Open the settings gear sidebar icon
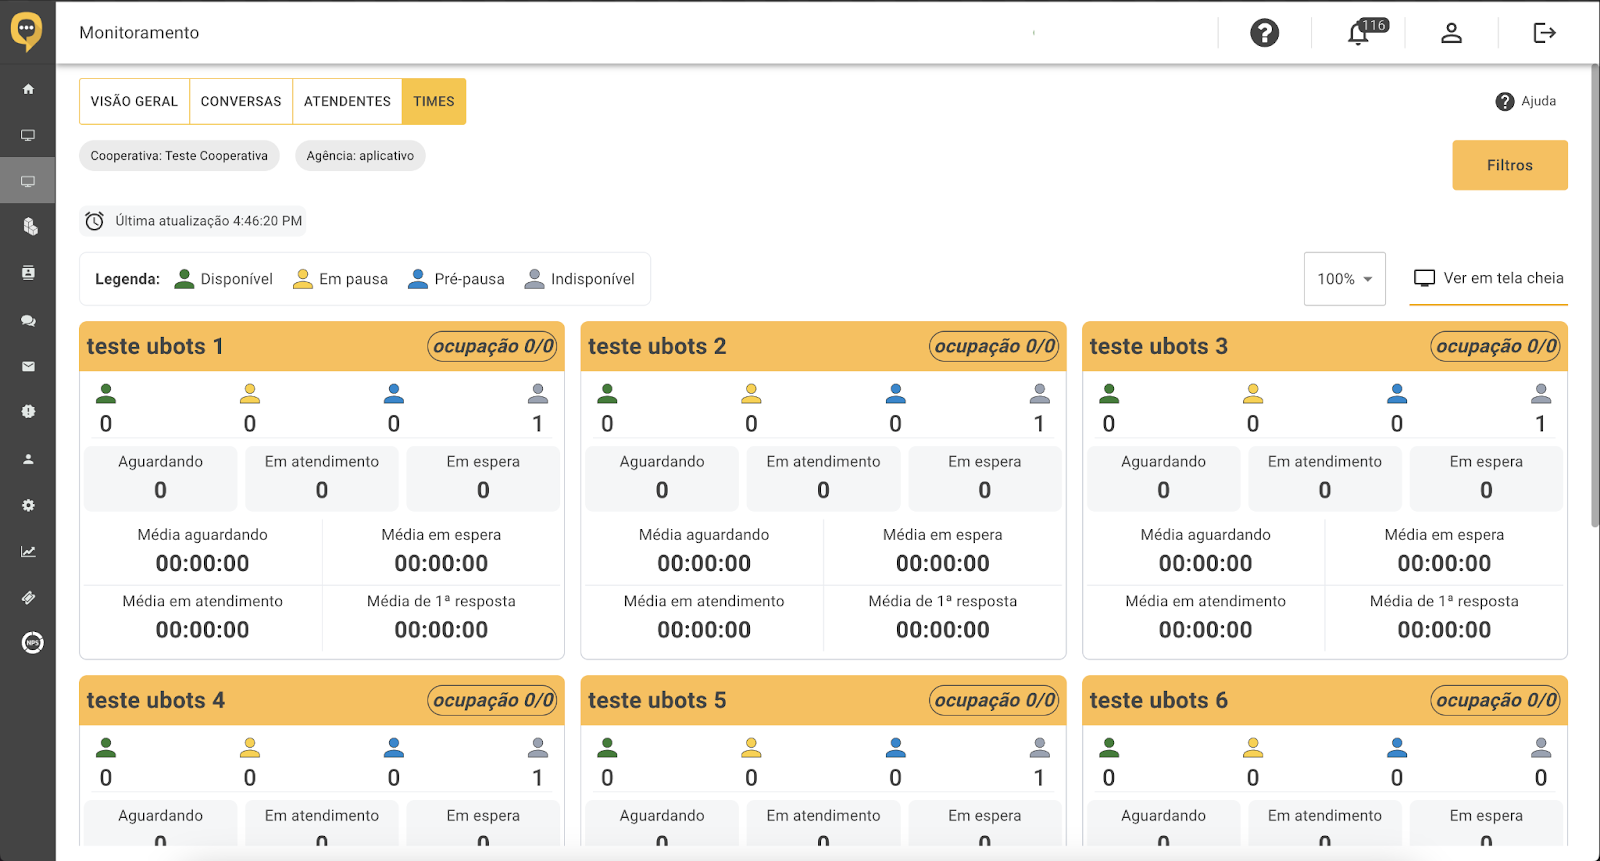The width and height of the screenshot is (1600, 861). 28,505
